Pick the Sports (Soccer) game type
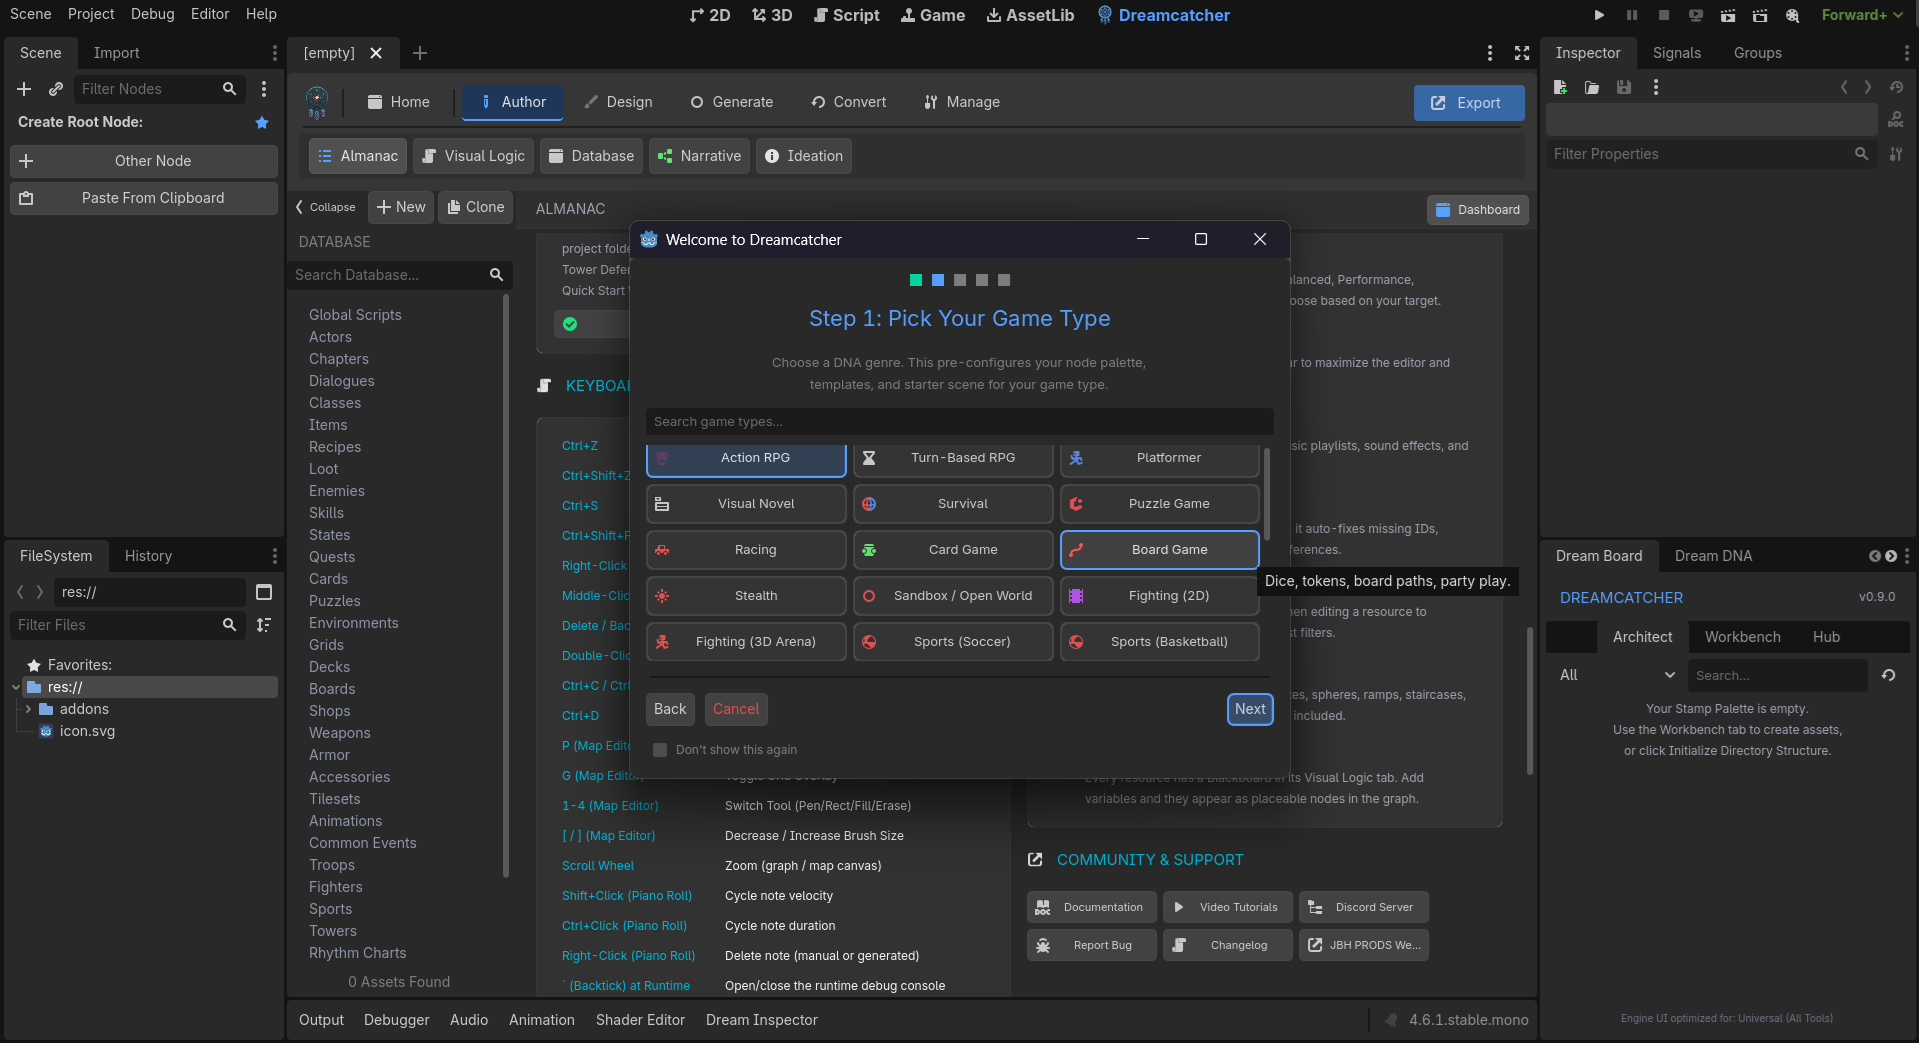Image resolution: width=1919 pixels, height=1043 pixels. point(953,642)
